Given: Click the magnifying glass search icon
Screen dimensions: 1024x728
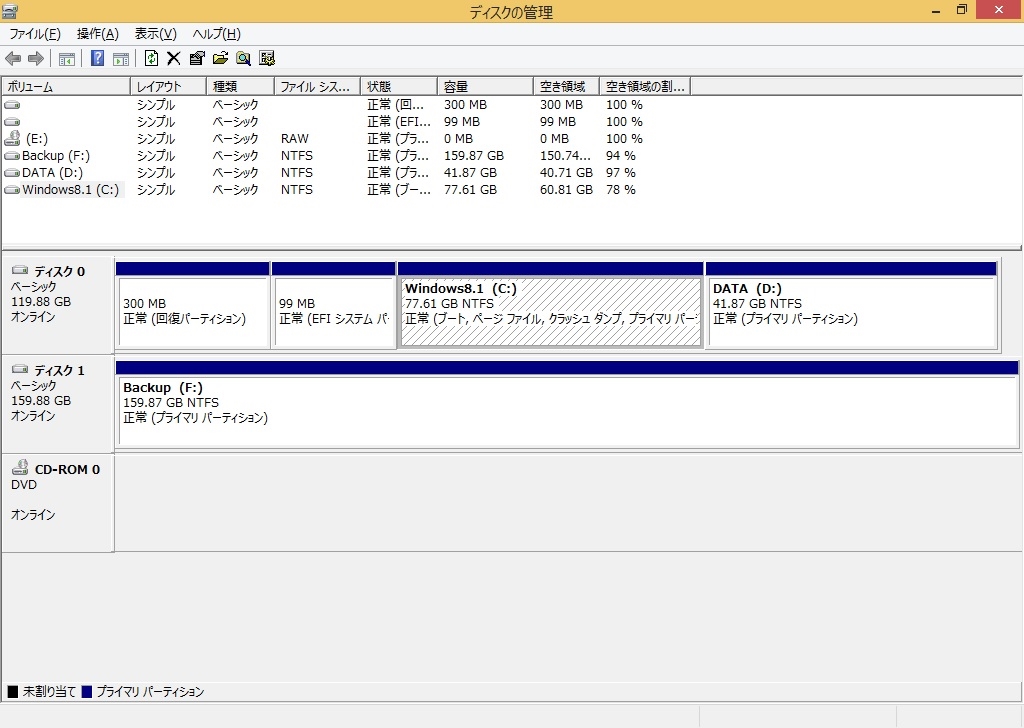Looking at the screenshot, I should [244, 59].
